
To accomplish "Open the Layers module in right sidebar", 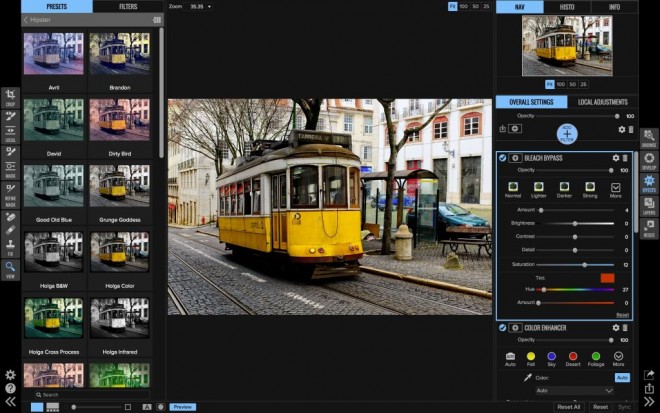I will (649, 205).
